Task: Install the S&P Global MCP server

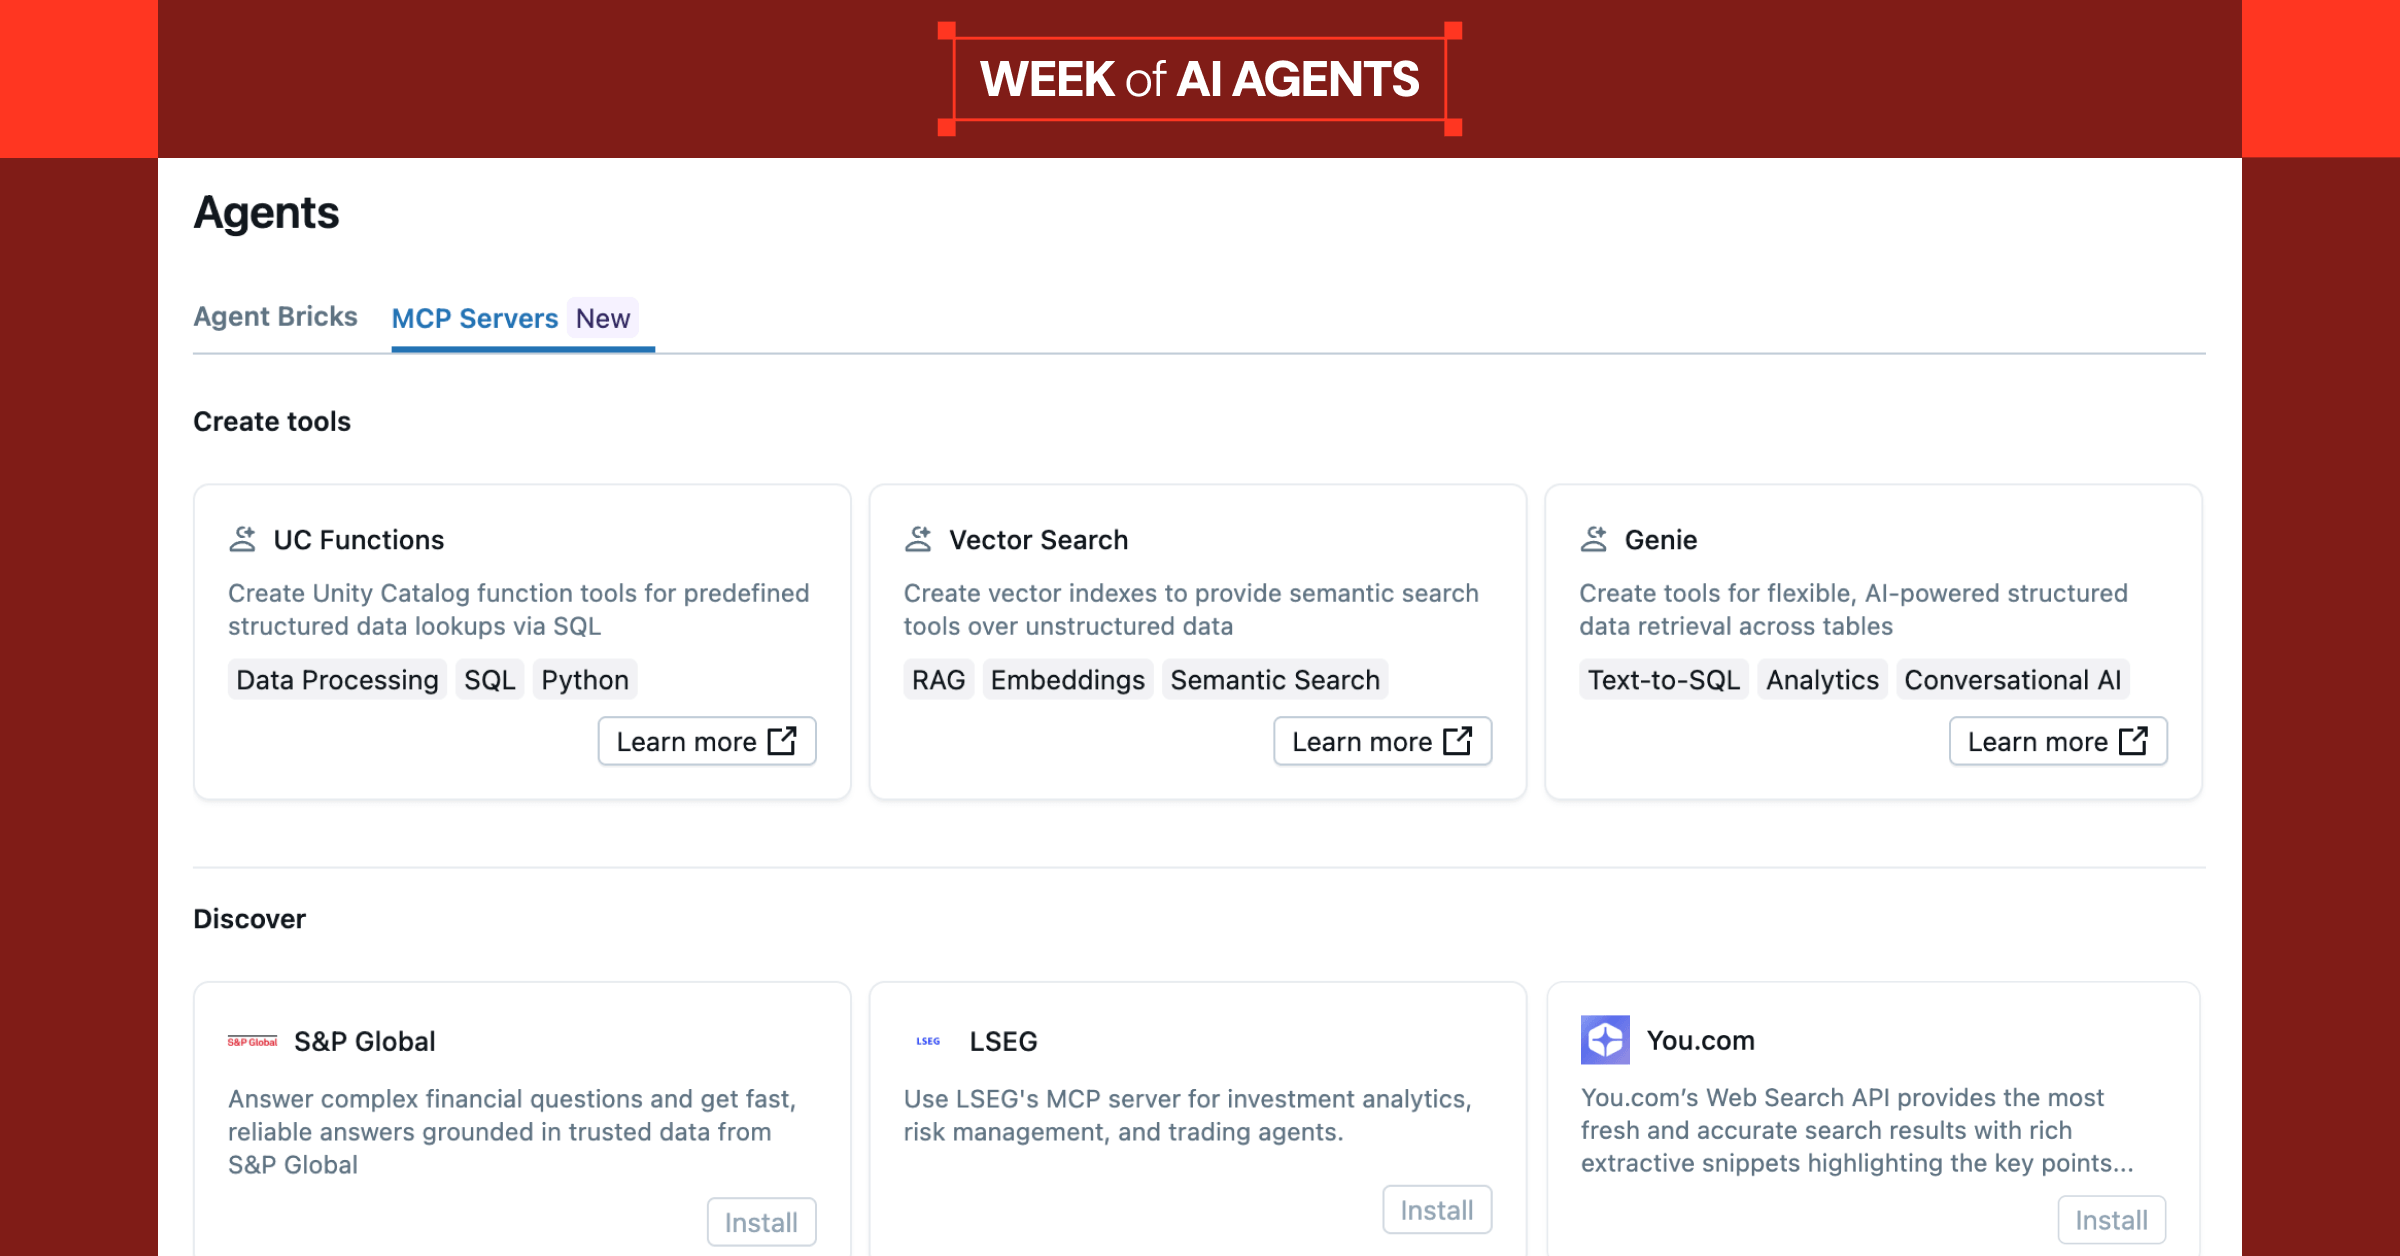Action: pos(761,1221)
